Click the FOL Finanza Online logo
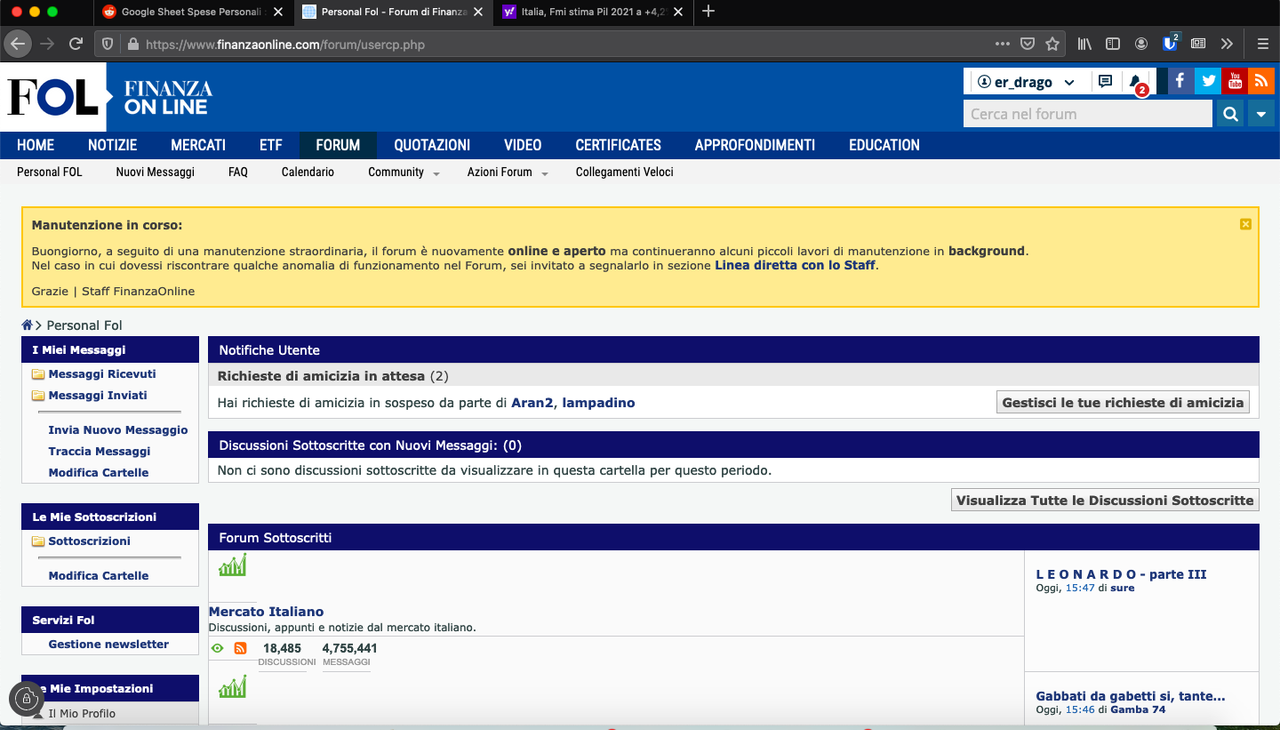1280x730 pixels. click(108, 97)
